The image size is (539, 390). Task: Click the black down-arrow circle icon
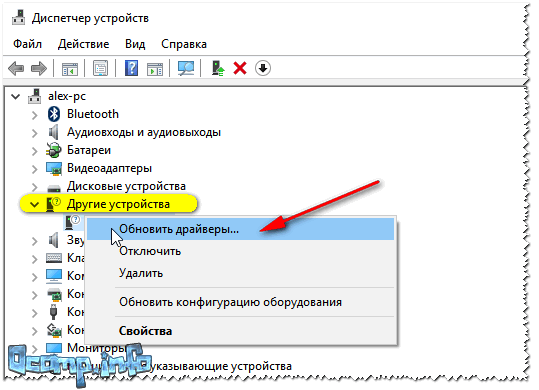[x=263, y=68]
